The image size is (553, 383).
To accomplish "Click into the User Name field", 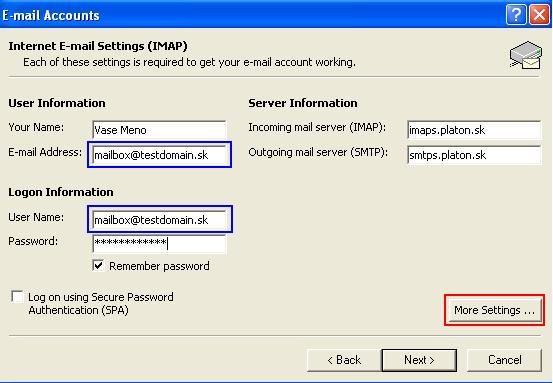I will pos(159,220).
